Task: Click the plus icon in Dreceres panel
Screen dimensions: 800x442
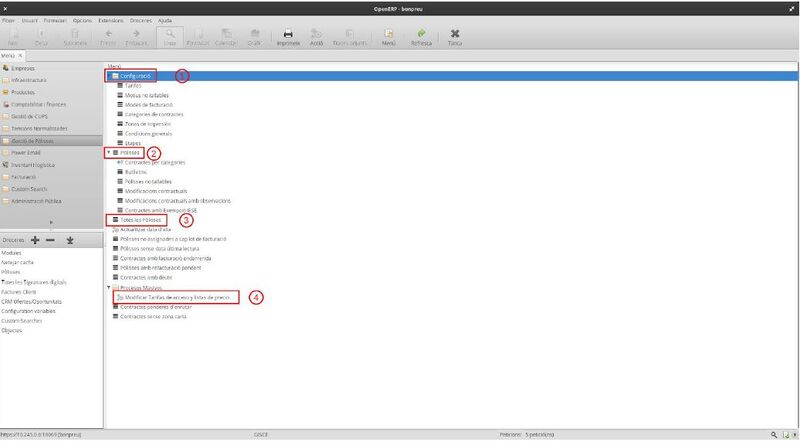Action: click(x=35, y=240)
